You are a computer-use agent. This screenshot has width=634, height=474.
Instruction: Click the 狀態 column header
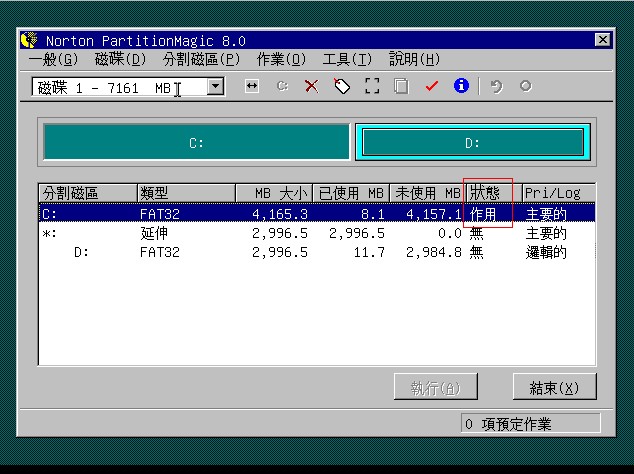point(494,193)
